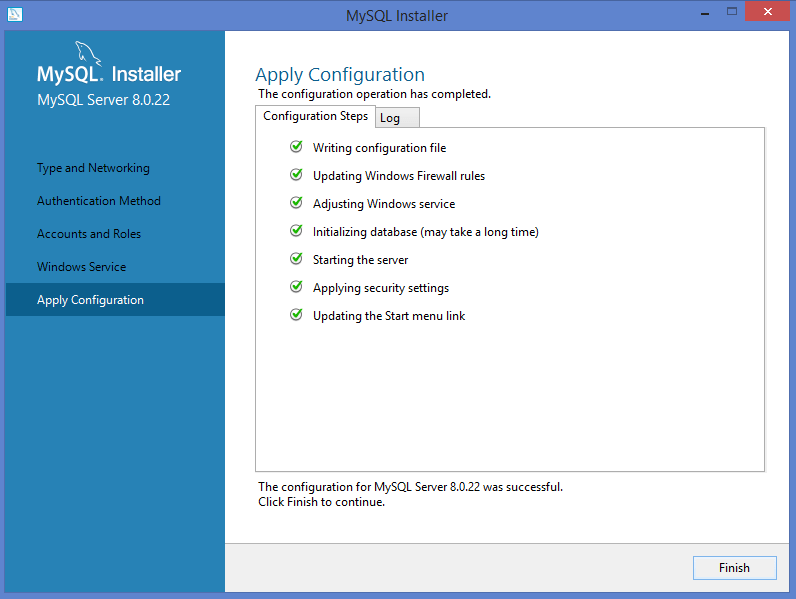Click the 'Apply Configuration' page heading
The height and width of the screenshot is (599, 796).
click(x=340, y=75)
